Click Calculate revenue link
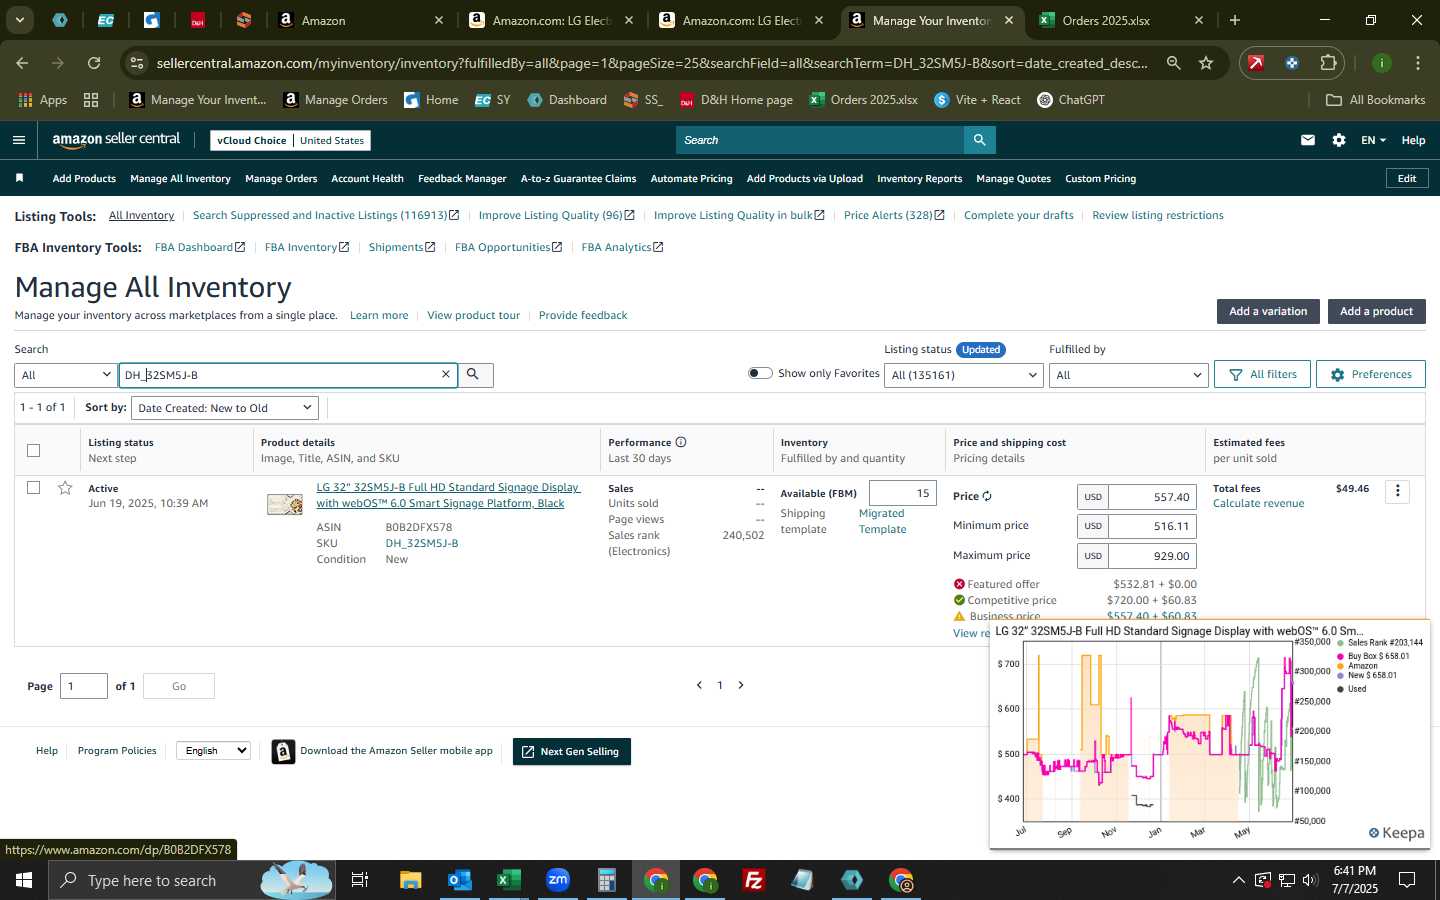This screenshot has height=900, width=1440. point(1258,503)
